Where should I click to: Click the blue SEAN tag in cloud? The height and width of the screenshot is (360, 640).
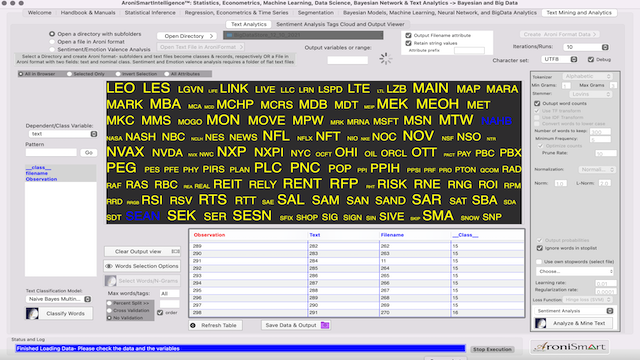point(142,216)
